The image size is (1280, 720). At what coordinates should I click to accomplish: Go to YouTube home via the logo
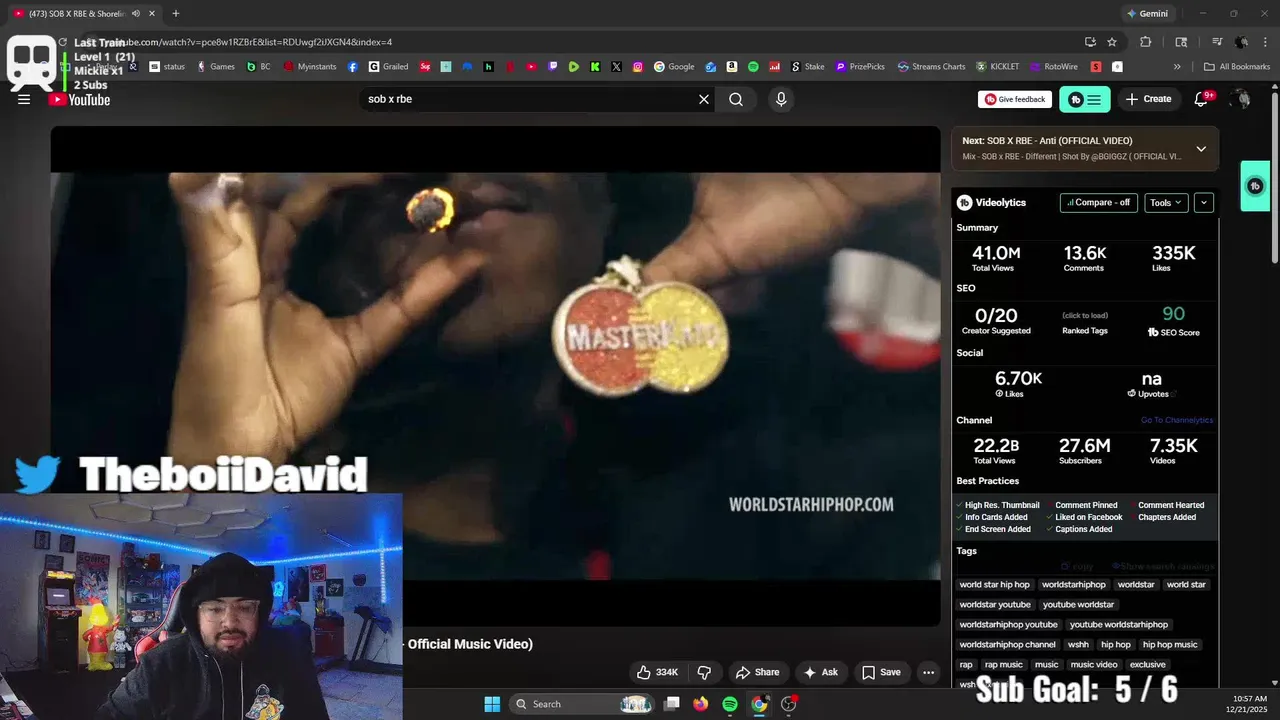click(80, 99)
